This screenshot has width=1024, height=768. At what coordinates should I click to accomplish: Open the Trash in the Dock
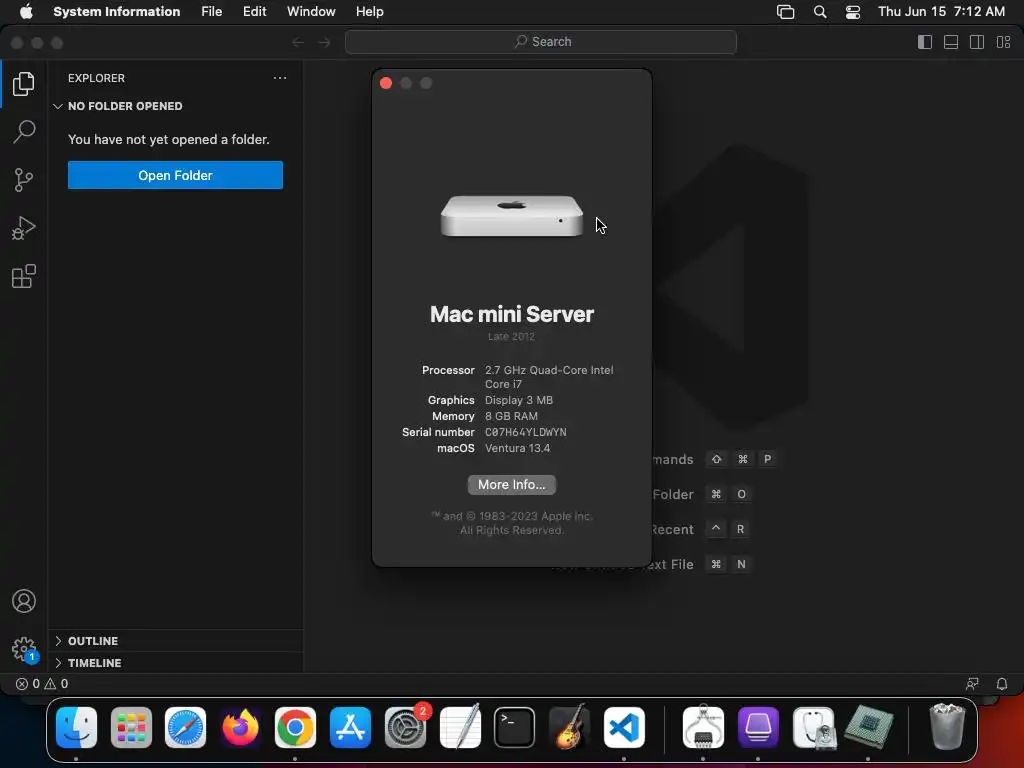pyautogui.click(x=947, y=727)
